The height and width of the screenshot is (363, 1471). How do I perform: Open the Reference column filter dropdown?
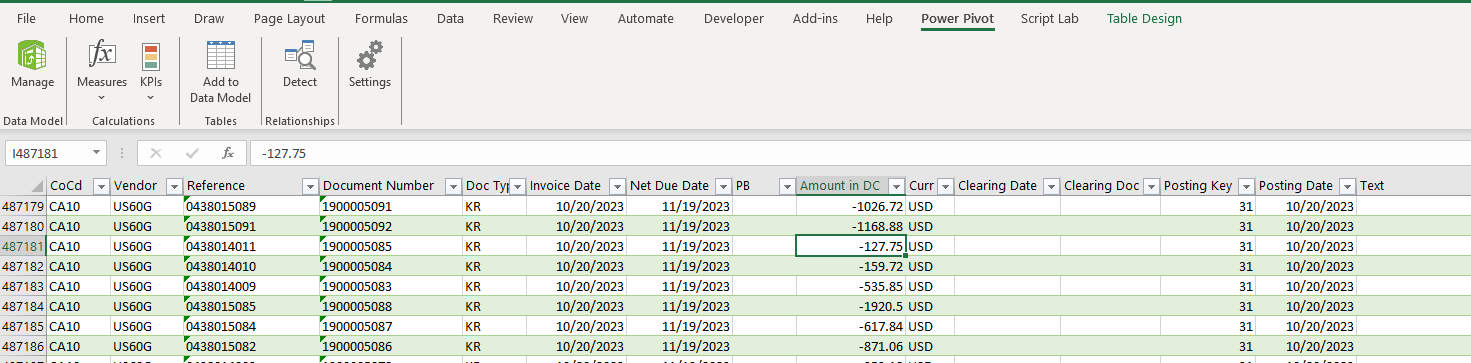click(x=310, y=186)
